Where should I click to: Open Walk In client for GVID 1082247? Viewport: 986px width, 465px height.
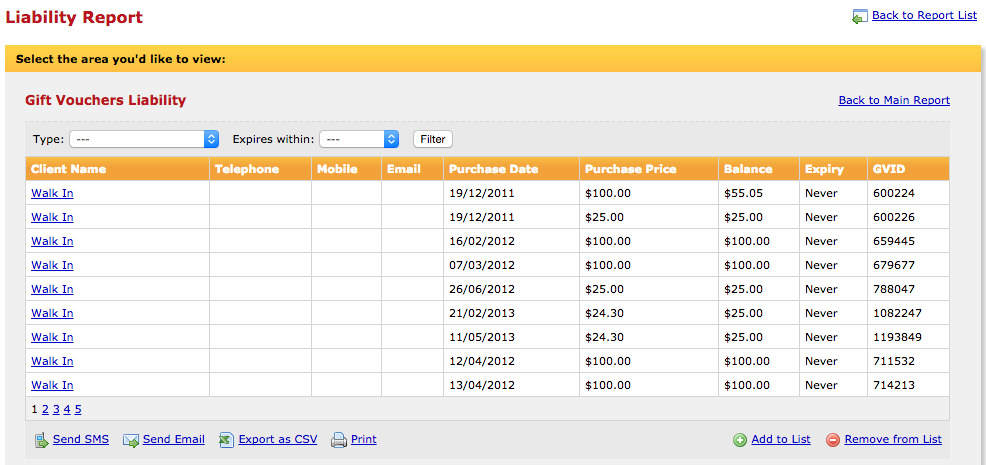(x=52, y=313)
